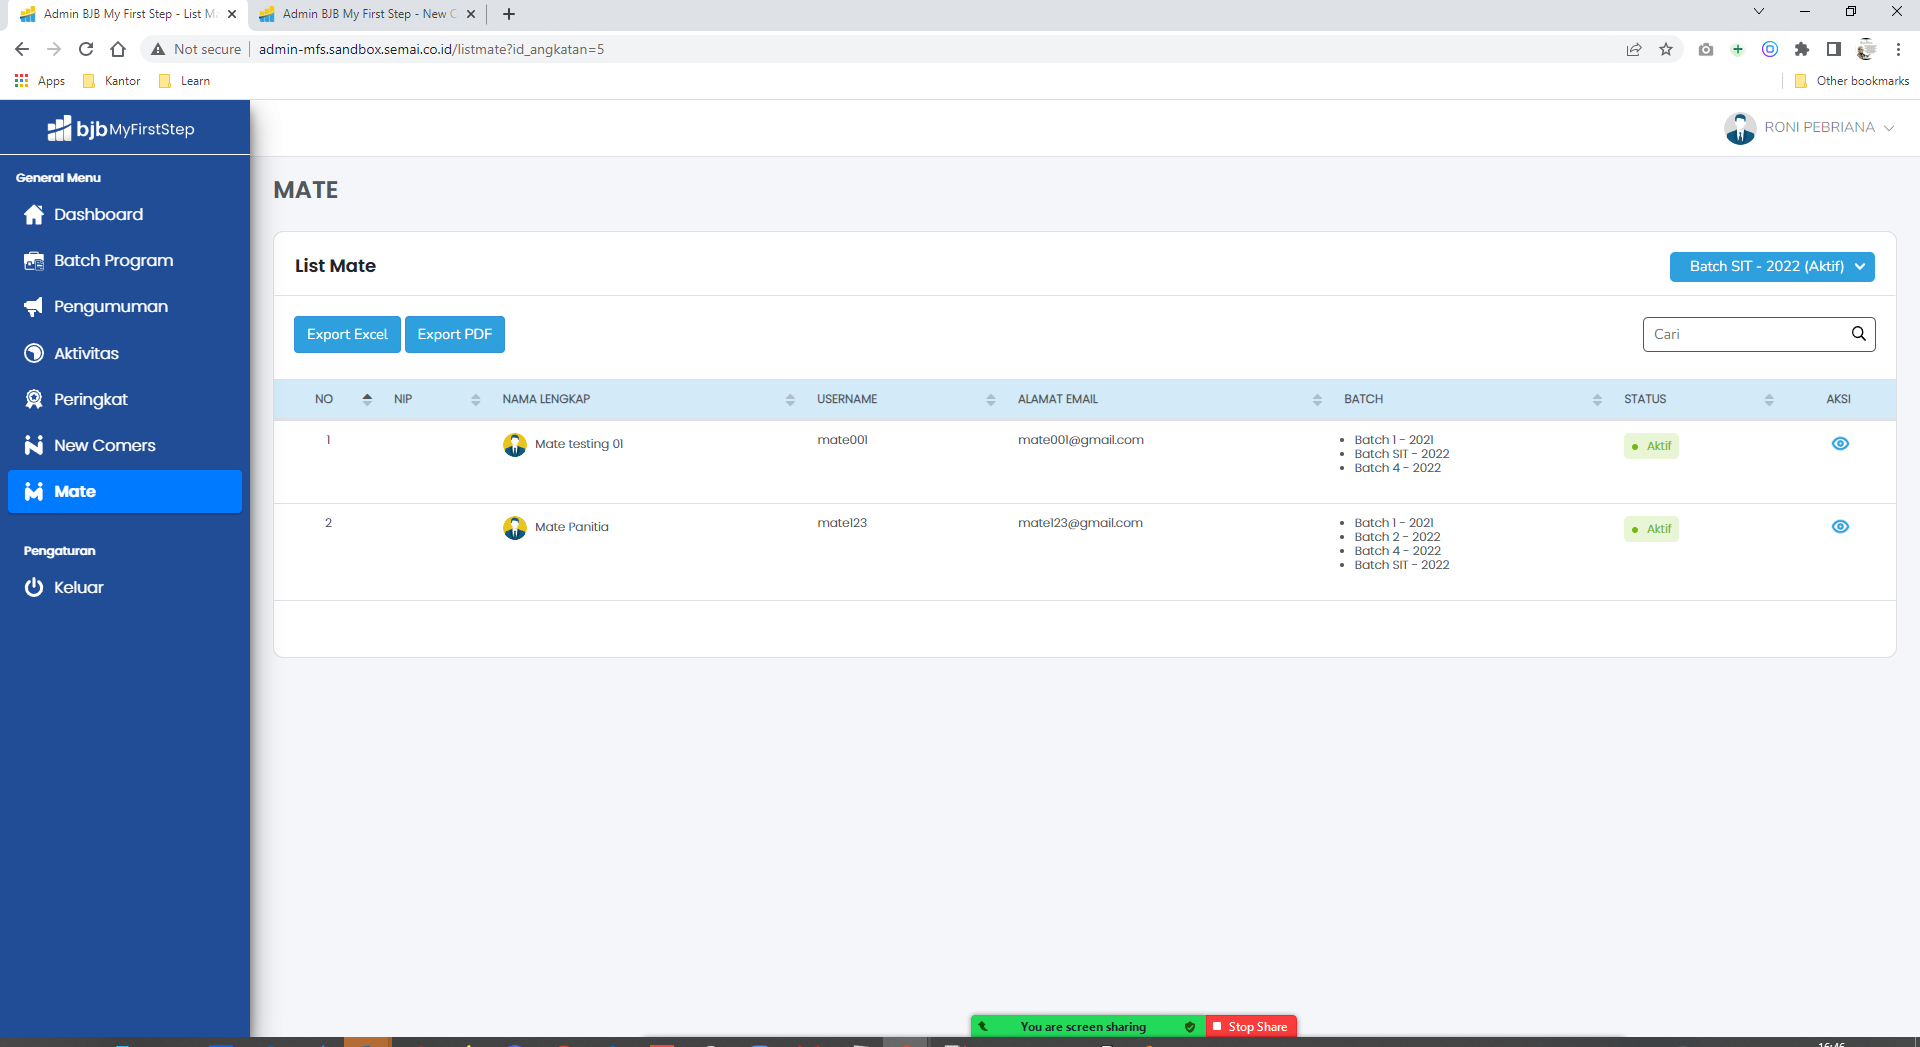Click the tab search chevron

coord(1759,12)
